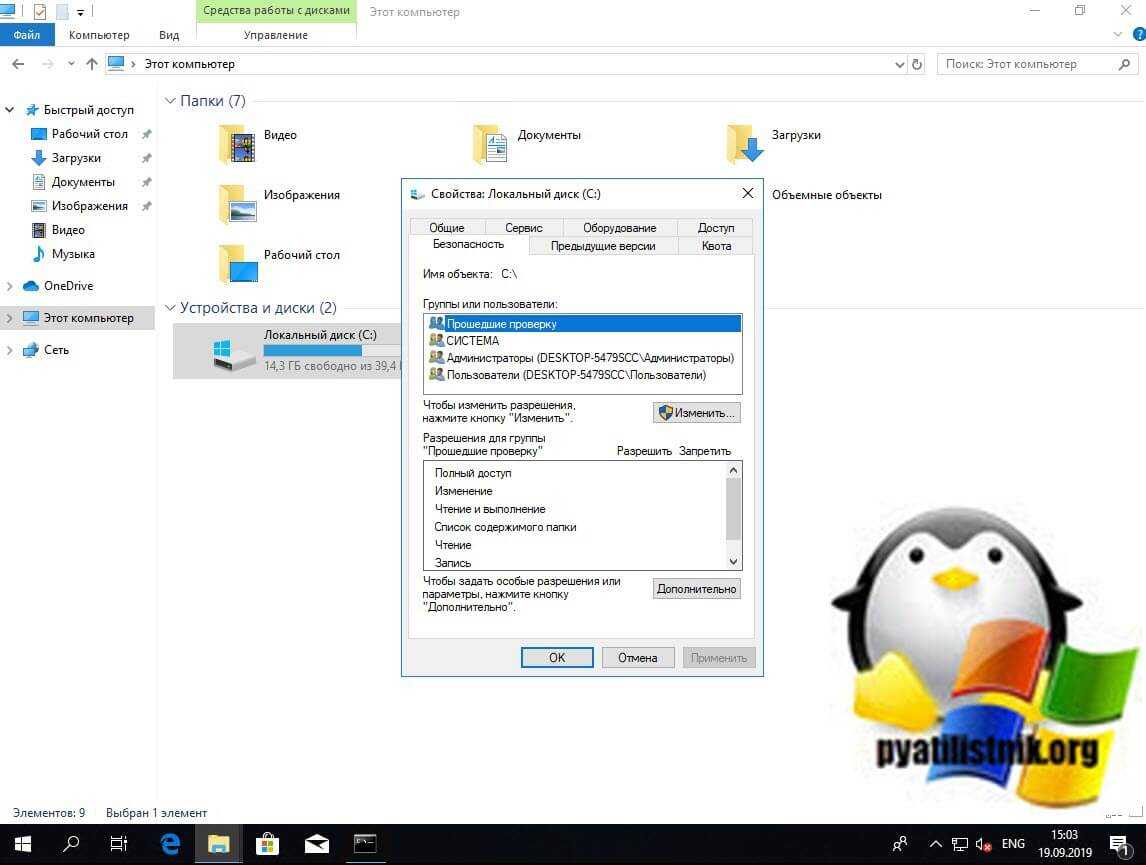Open the People icon in the taskbar
Image resolution: width=1146 pixels, height=865 pixels.
(x=900, y=845)
